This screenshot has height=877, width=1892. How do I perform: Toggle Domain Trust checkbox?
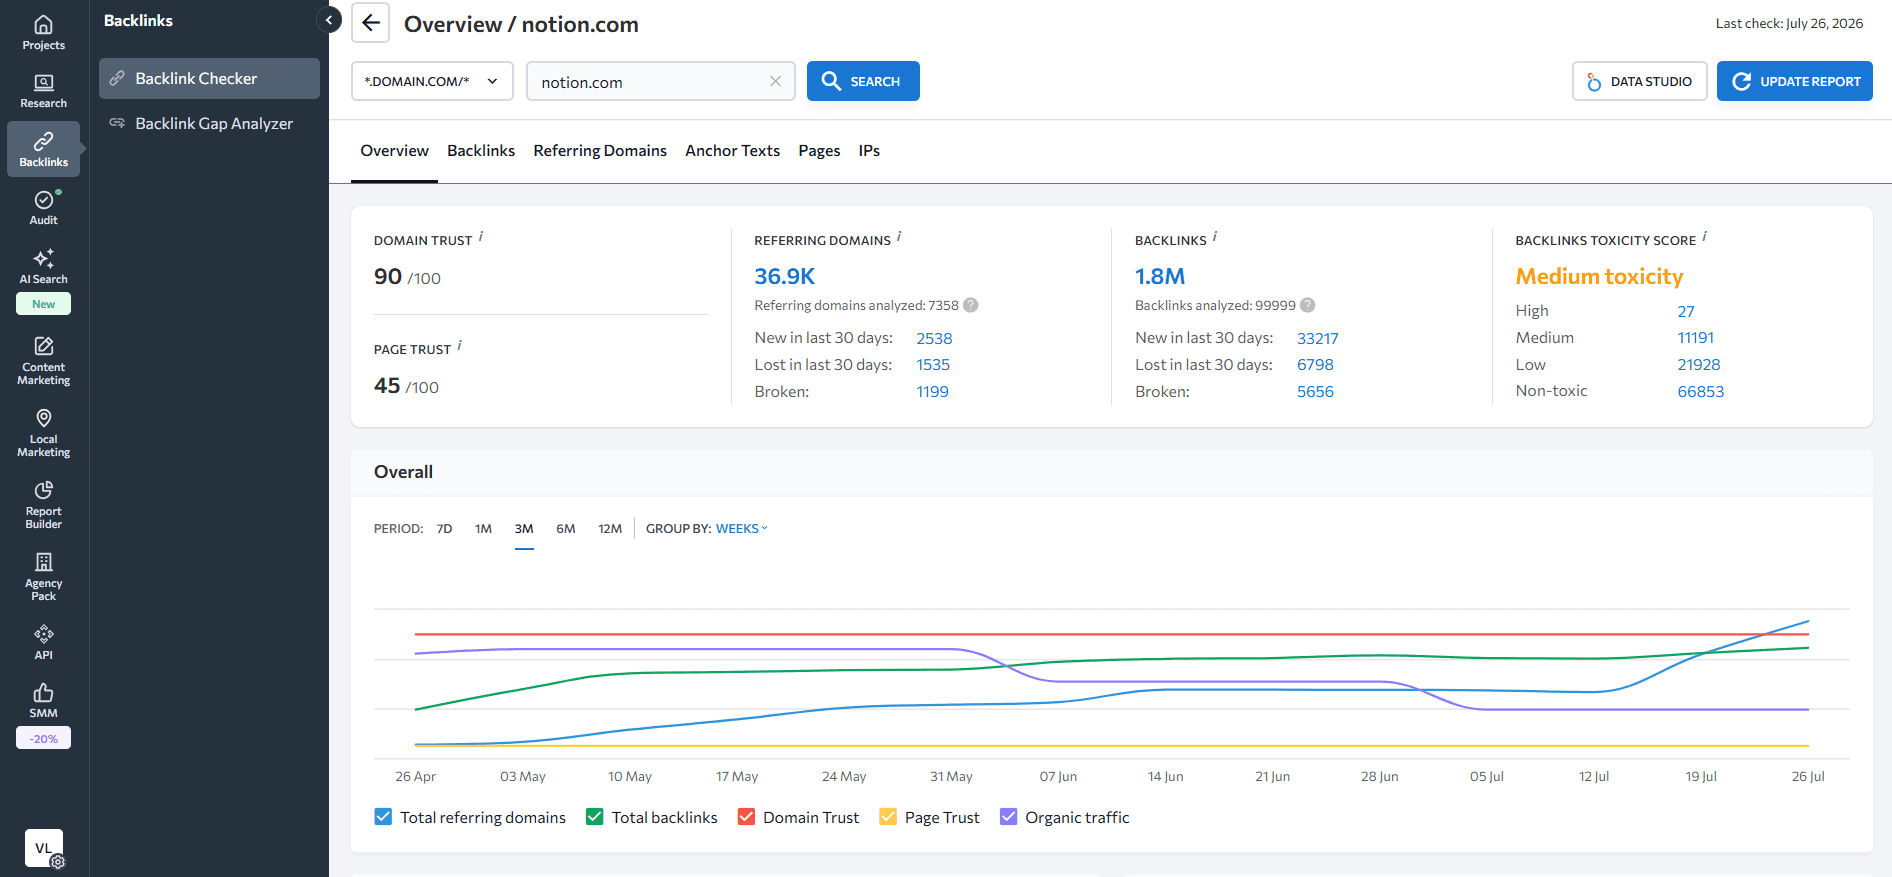point(746,817)
